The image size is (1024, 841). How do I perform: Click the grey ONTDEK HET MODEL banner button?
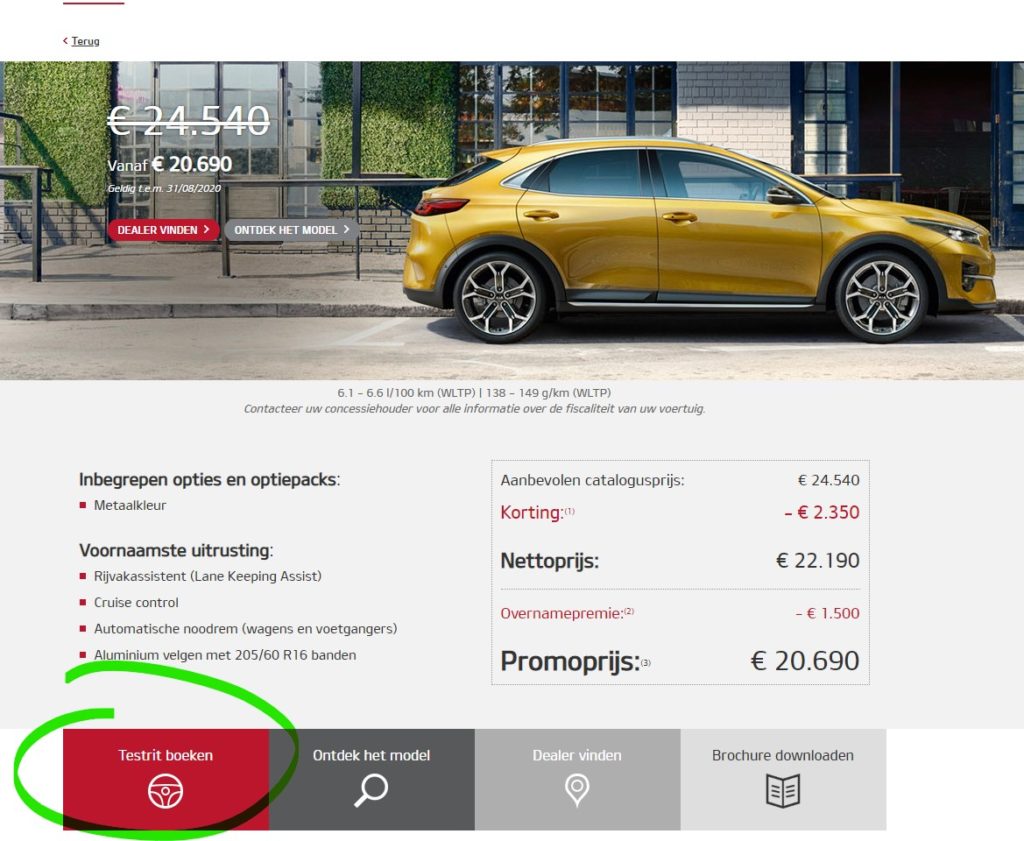[x=292, y=230]
